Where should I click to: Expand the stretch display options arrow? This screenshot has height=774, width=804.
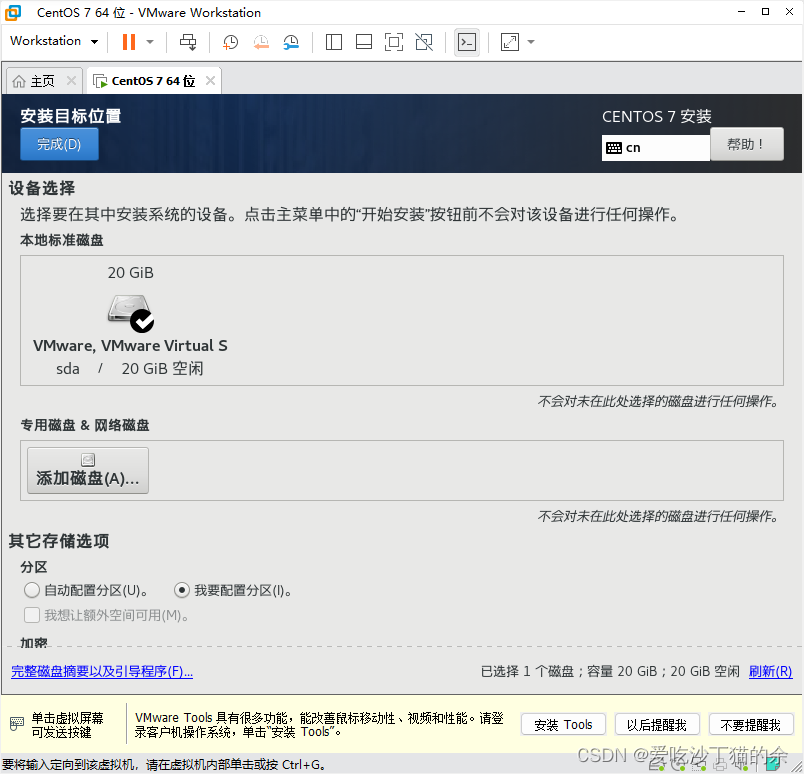[x=531, y=42]
